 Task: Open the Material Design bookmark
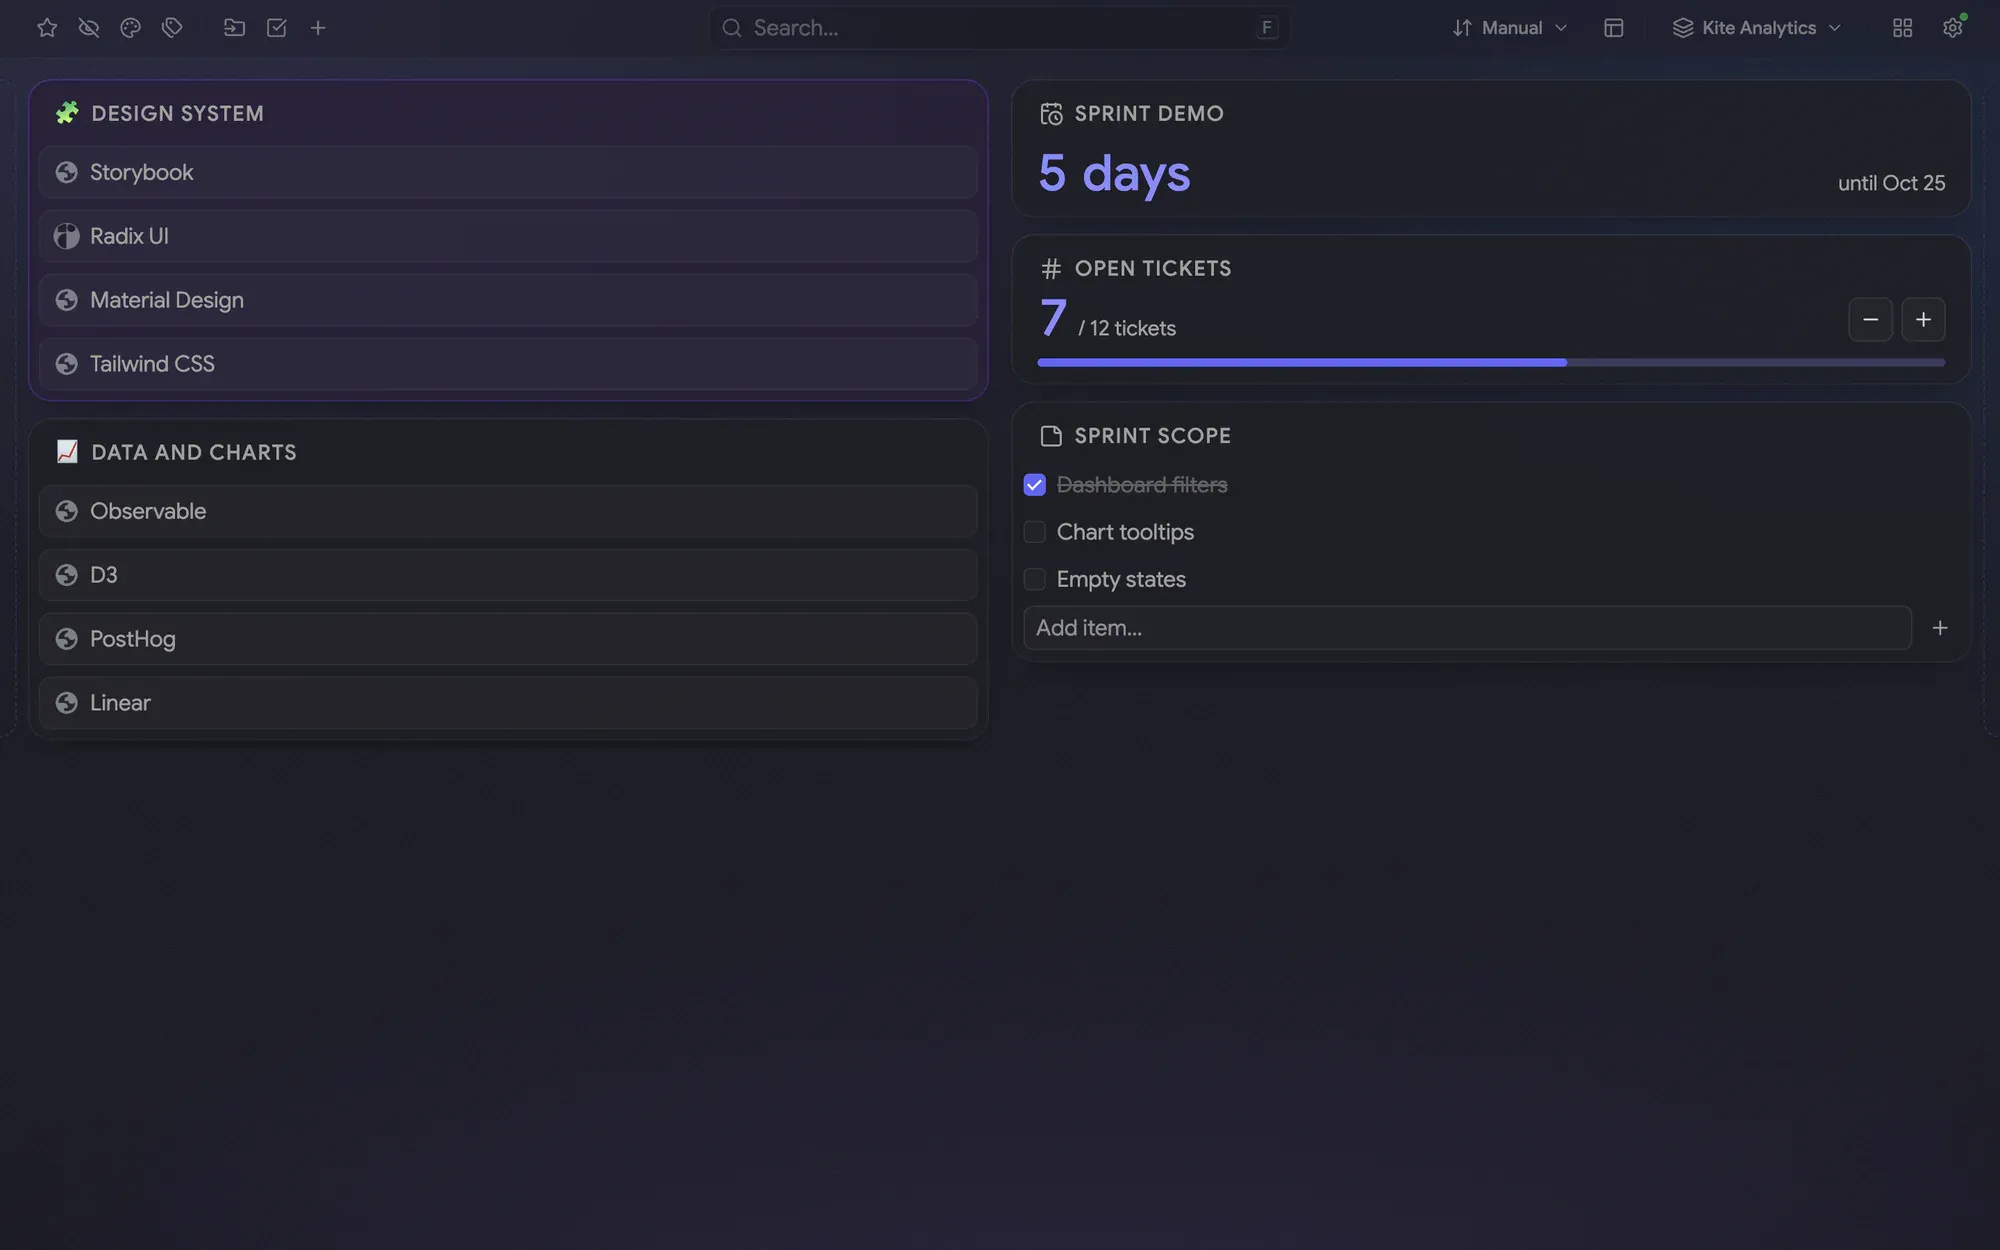508,300
